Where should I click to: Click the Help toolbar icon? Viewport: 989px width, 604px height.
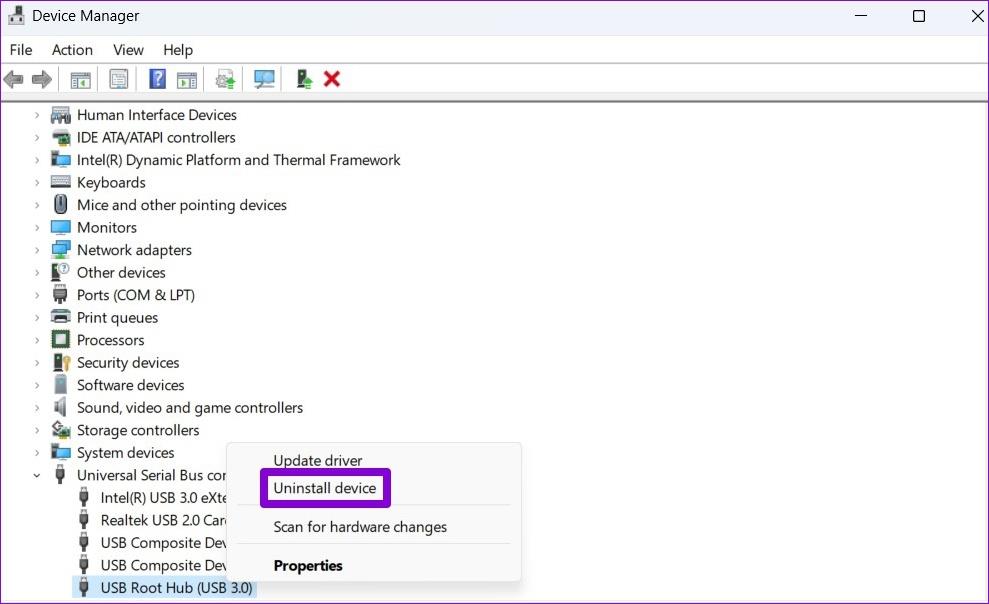click(x=157, y=79)
